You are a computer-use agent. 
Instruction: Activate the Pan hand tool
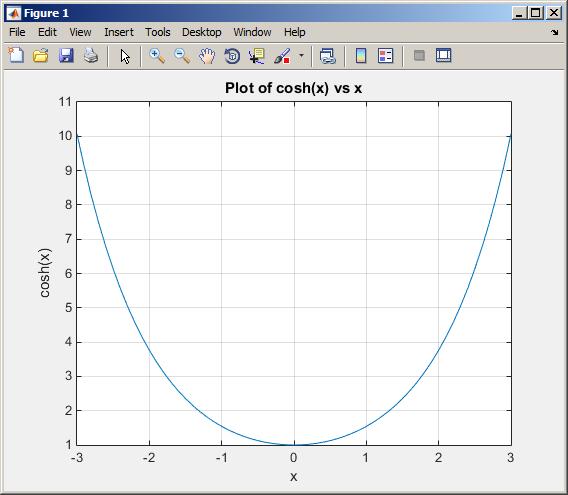207,56
